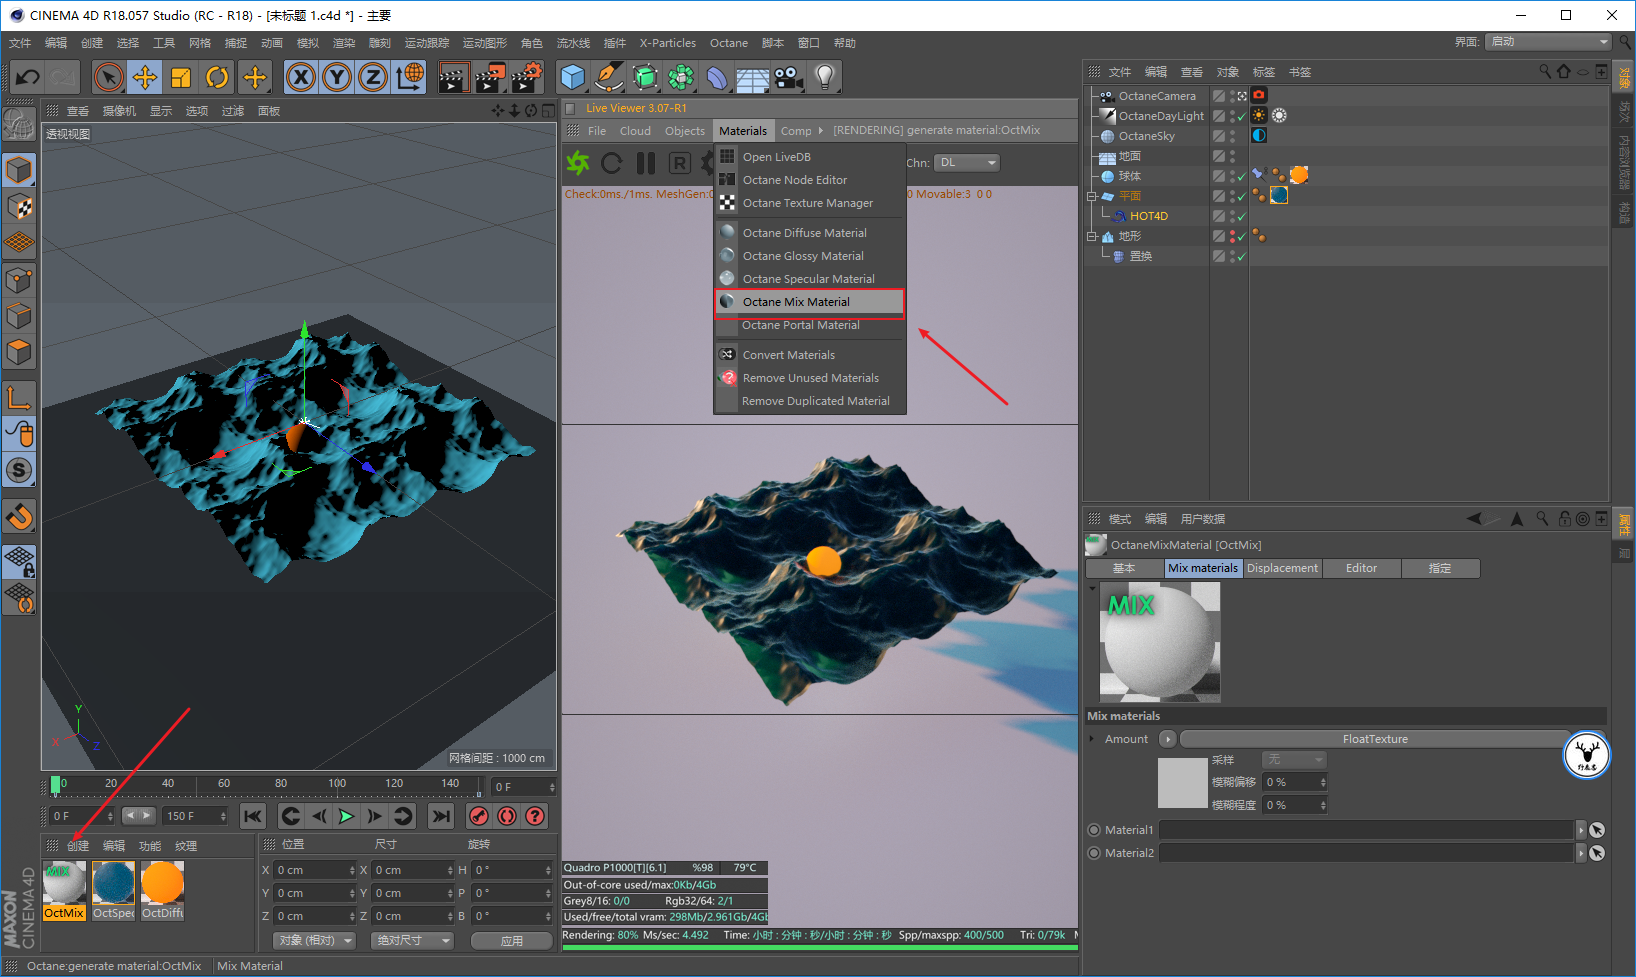Screen dimensions: 1636x977
Task: Toggle HOT4D object enable checkmark
Action: point(1241,216)
